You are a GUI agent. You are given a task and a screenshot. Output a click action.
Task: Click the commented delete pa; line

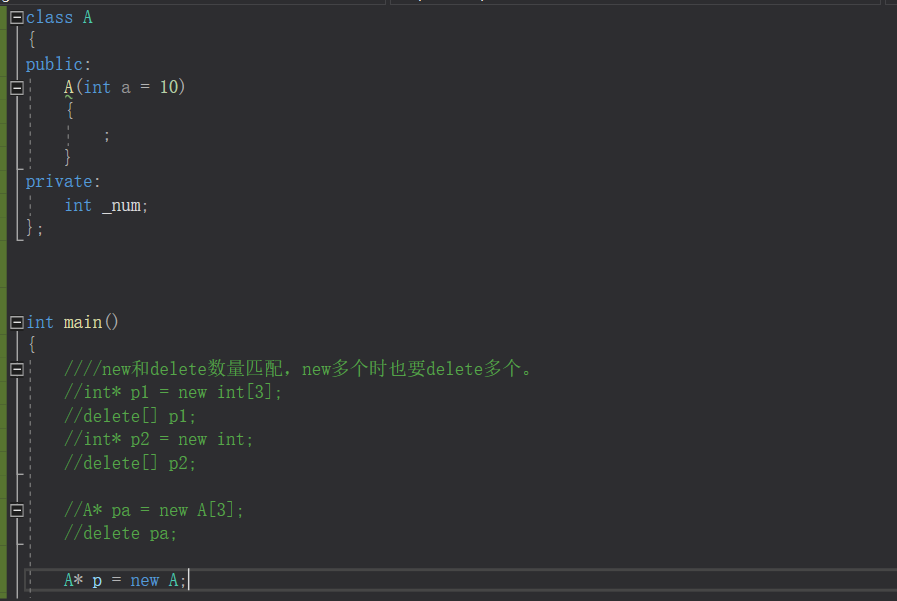click(120, 532)
